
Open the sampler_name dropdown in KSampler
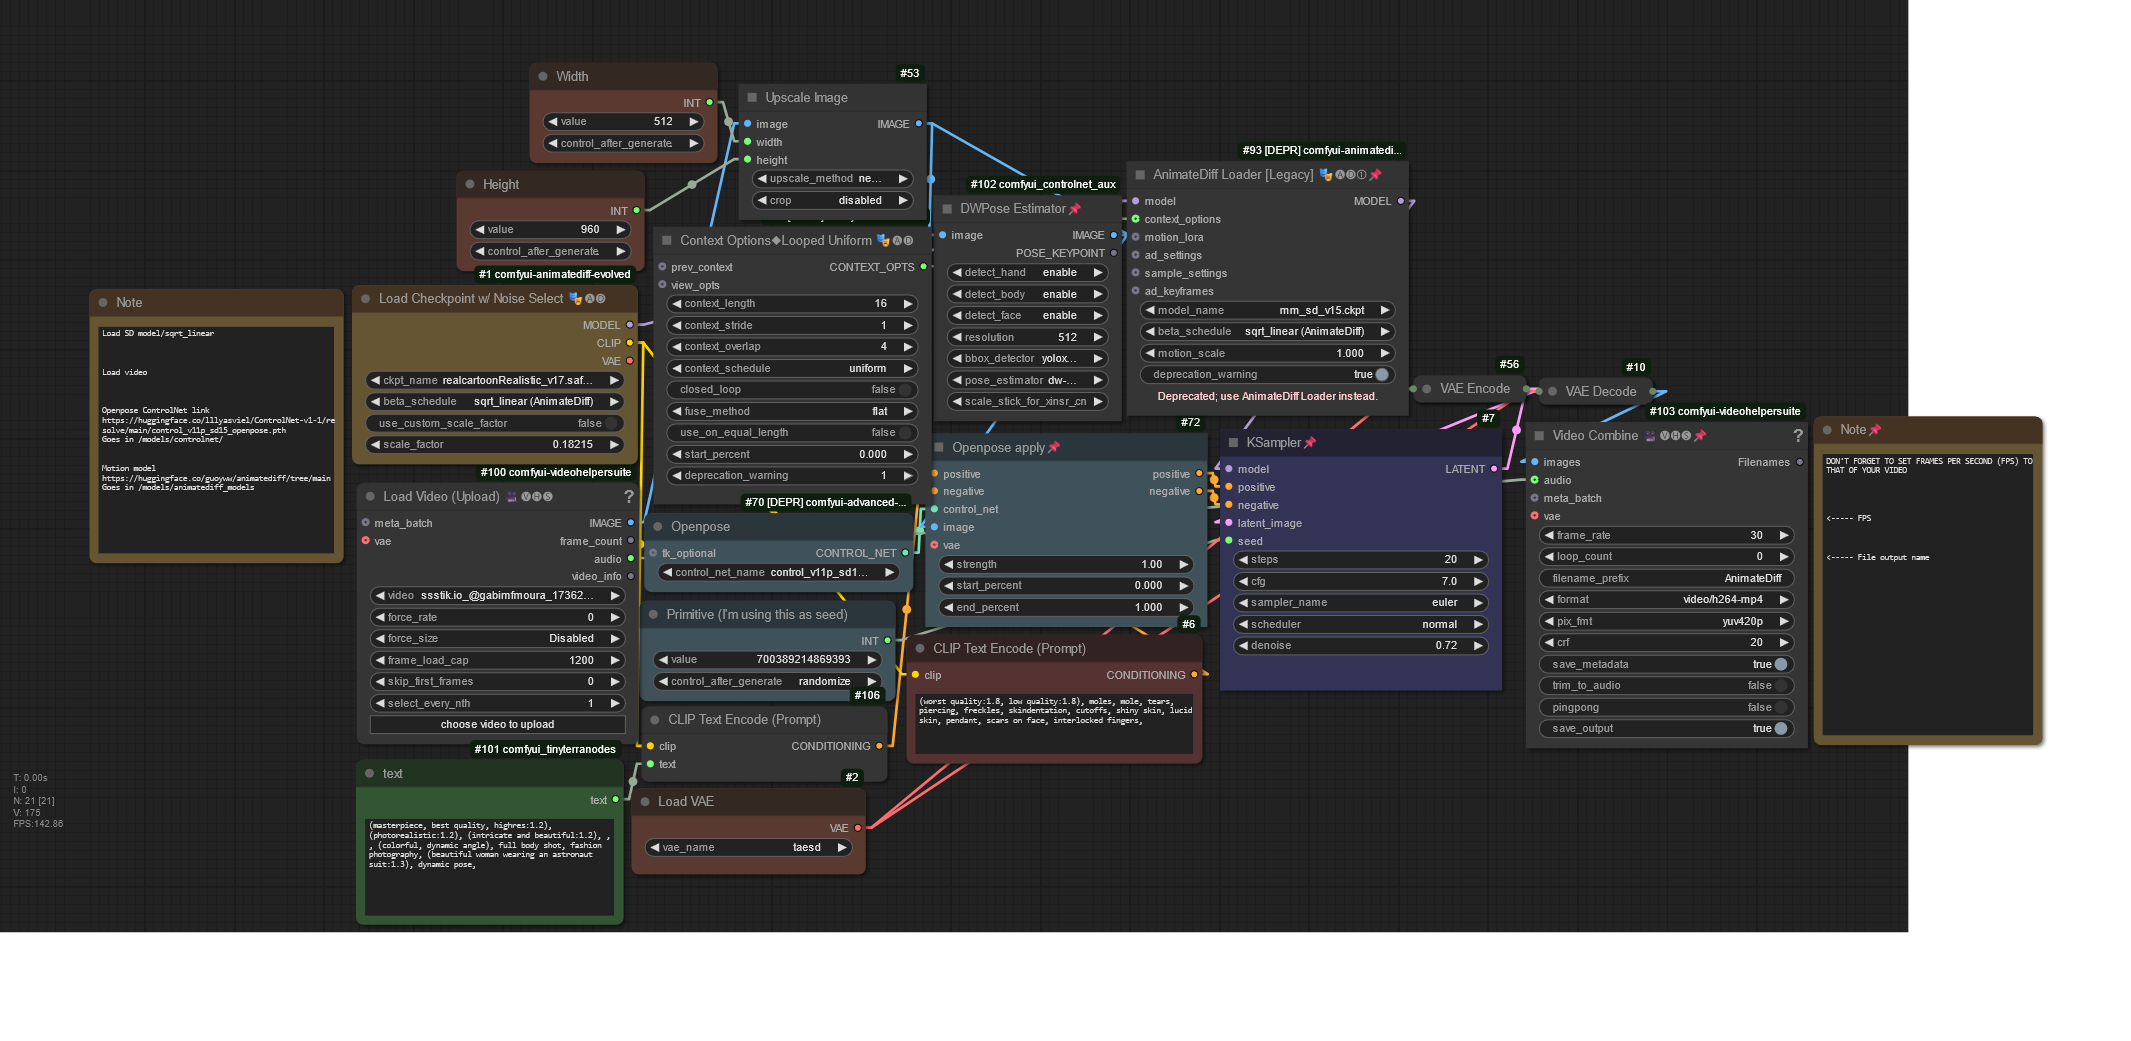pyautogui.click(x=1360, y=603)
